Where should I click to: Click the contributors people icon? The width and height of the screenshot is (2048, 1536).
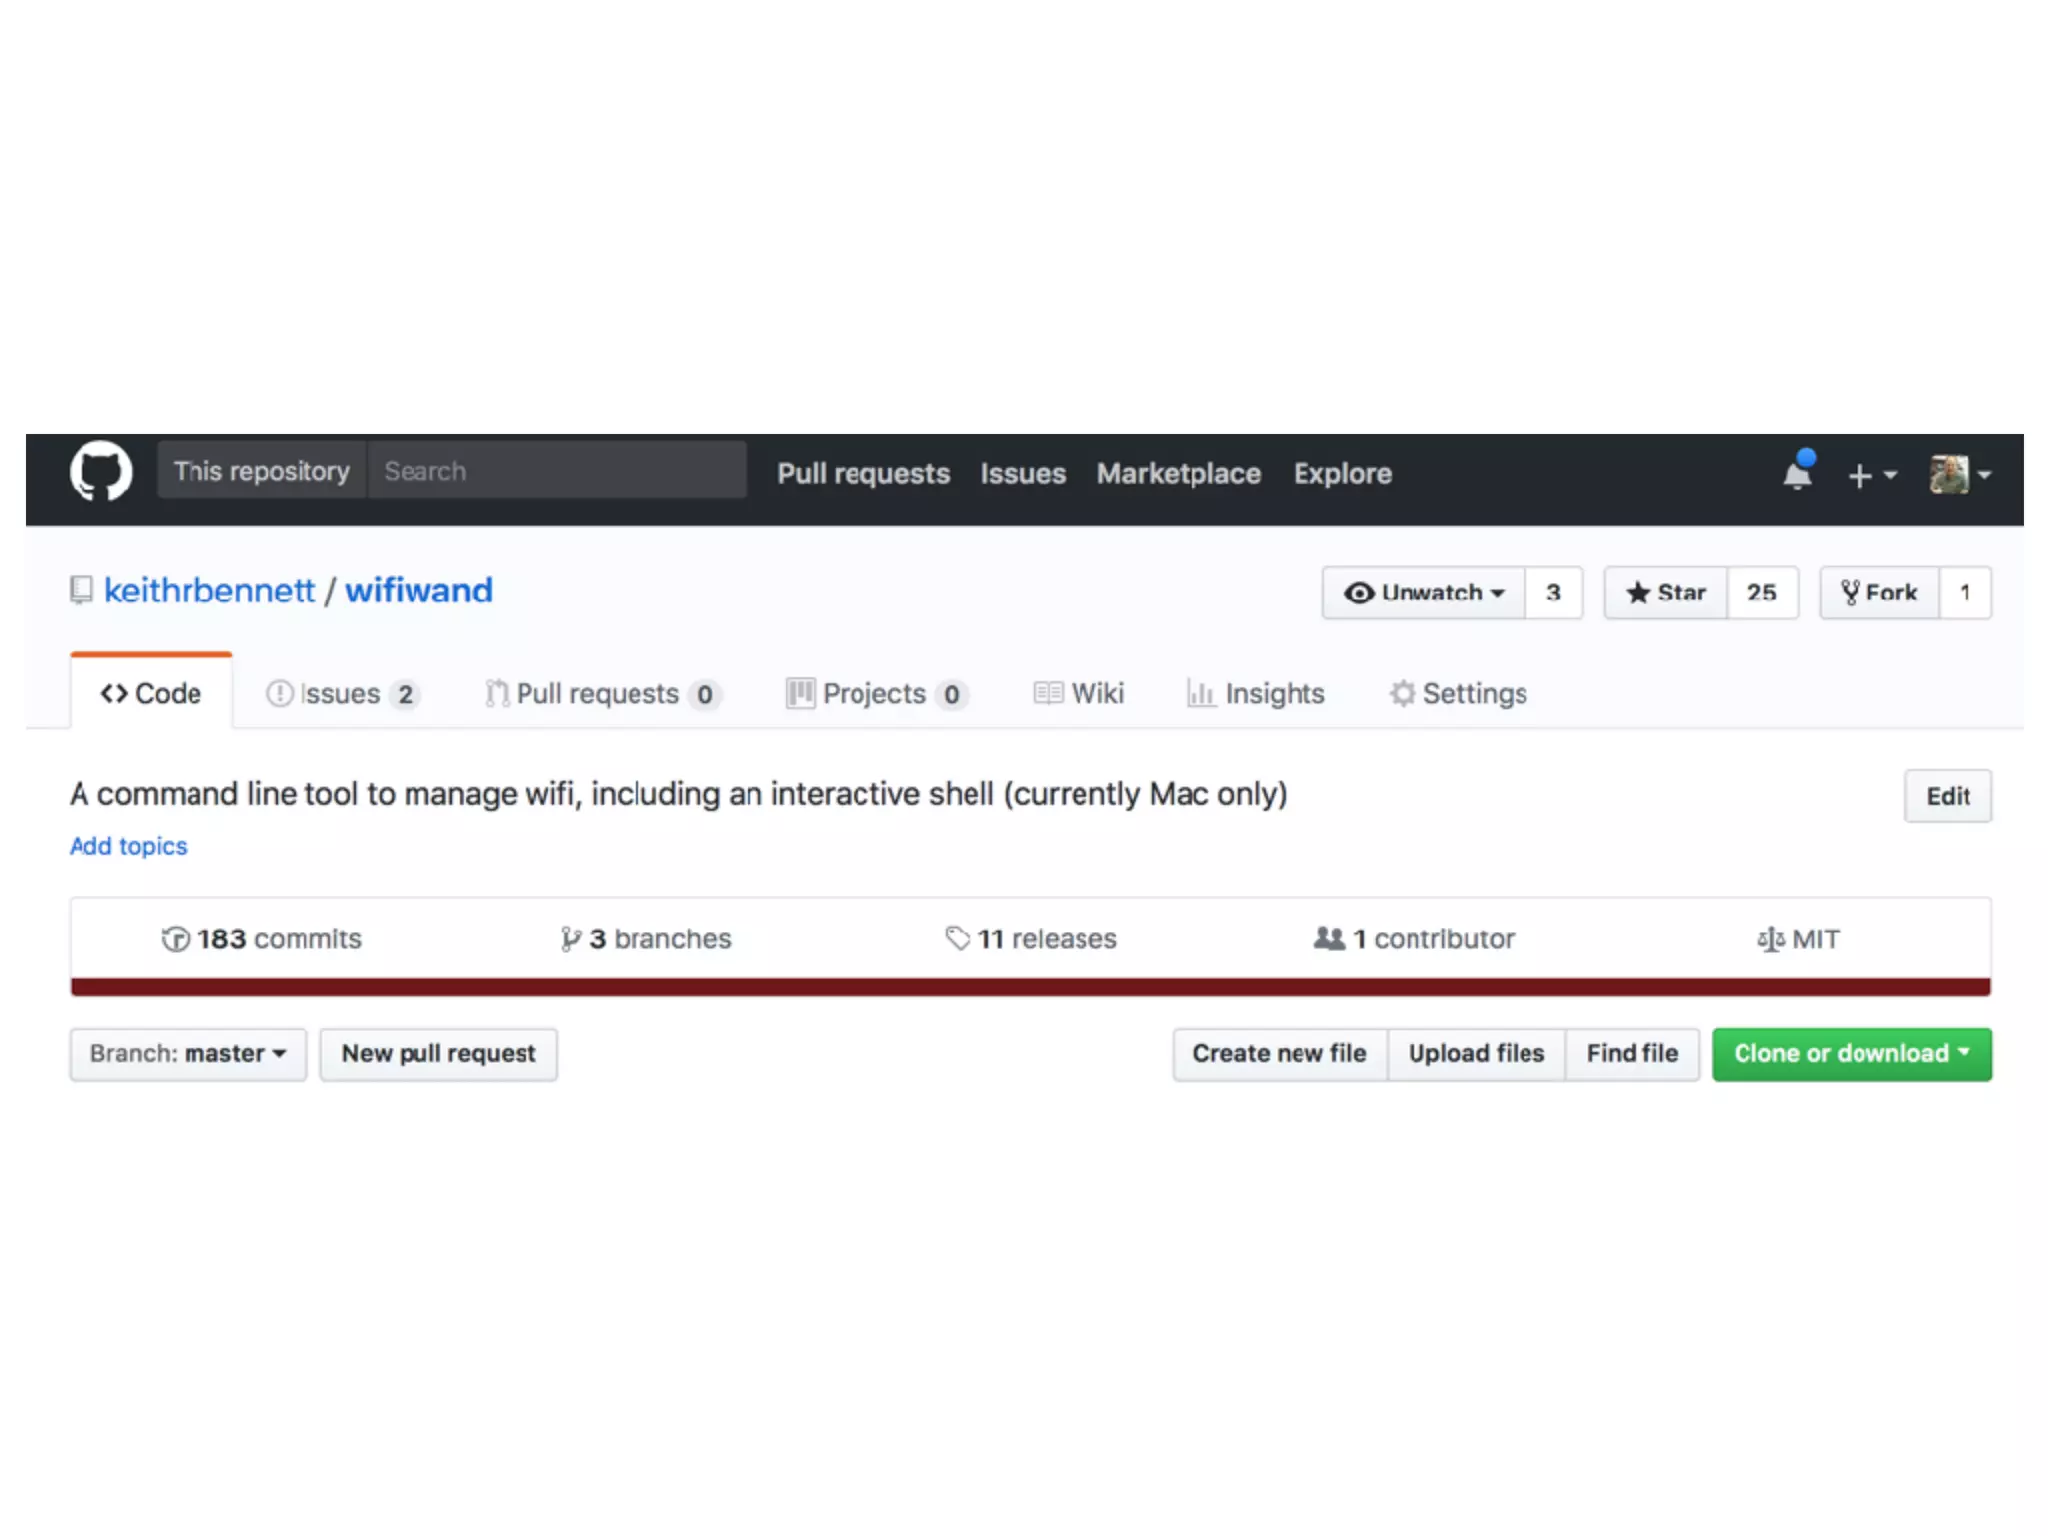pyautogui.click(x=1328, y=938)
